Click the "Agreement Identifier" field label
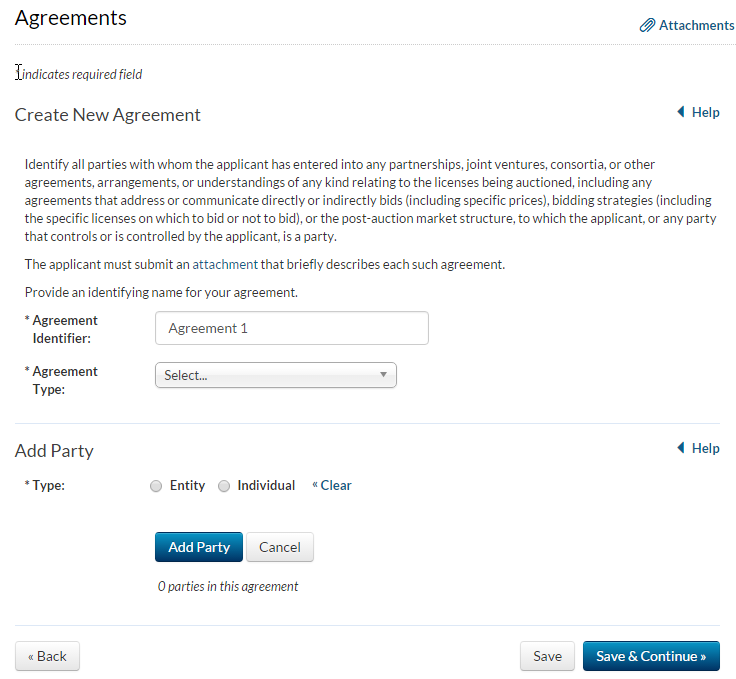Viewport: 736px width, 679px height. (x=65, y=329)
